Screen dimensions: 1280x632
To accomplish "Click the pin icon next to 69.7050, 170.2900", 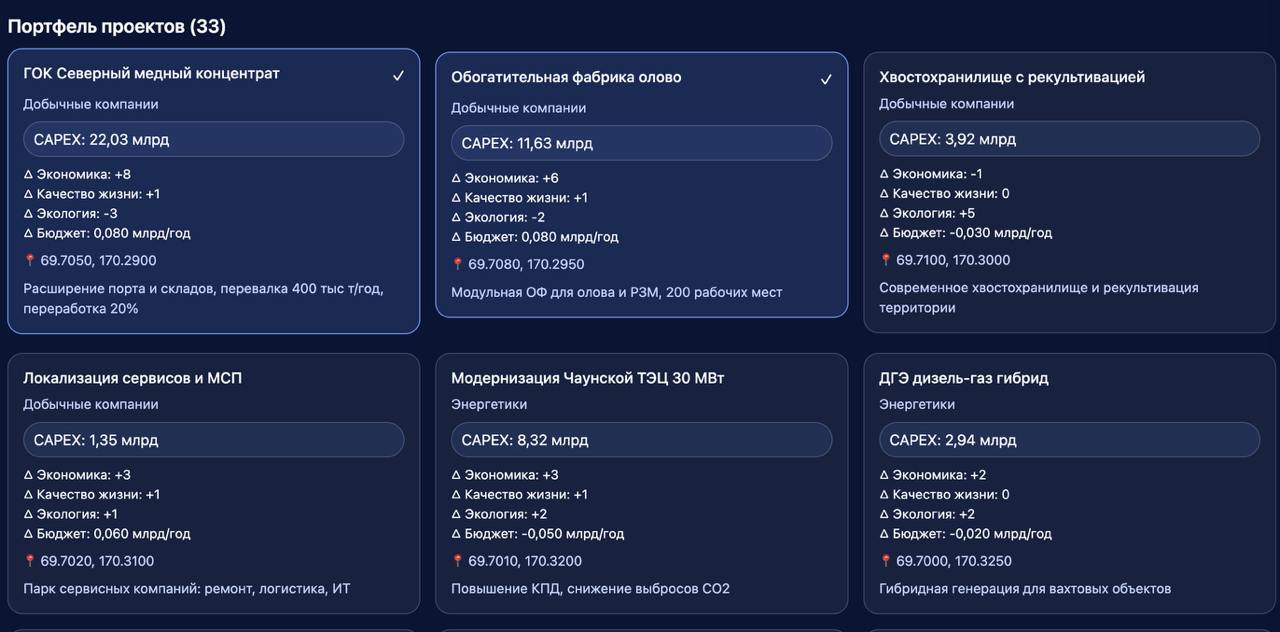I will tap(30, 261).
